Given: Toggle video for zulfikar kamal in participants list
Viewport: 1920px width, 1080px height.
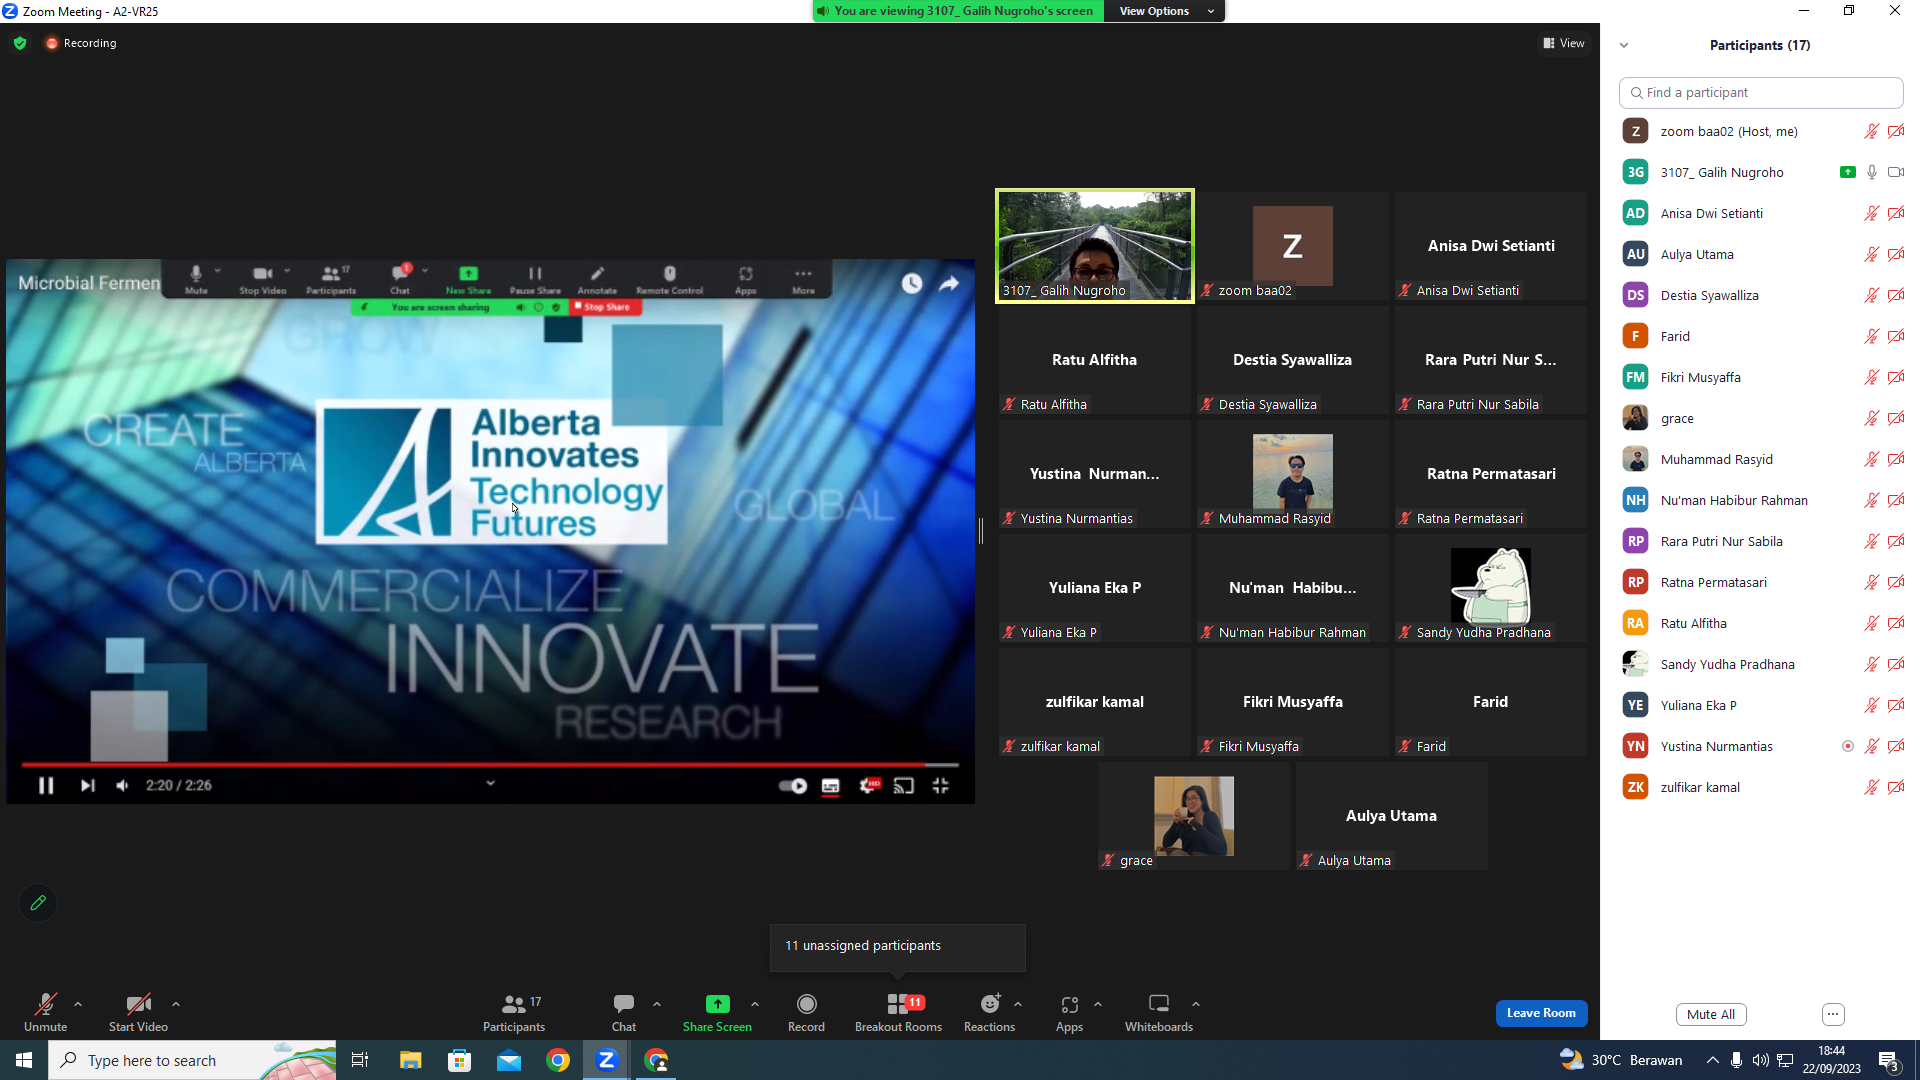Looking at the screenshot, I should point(1895,787).
